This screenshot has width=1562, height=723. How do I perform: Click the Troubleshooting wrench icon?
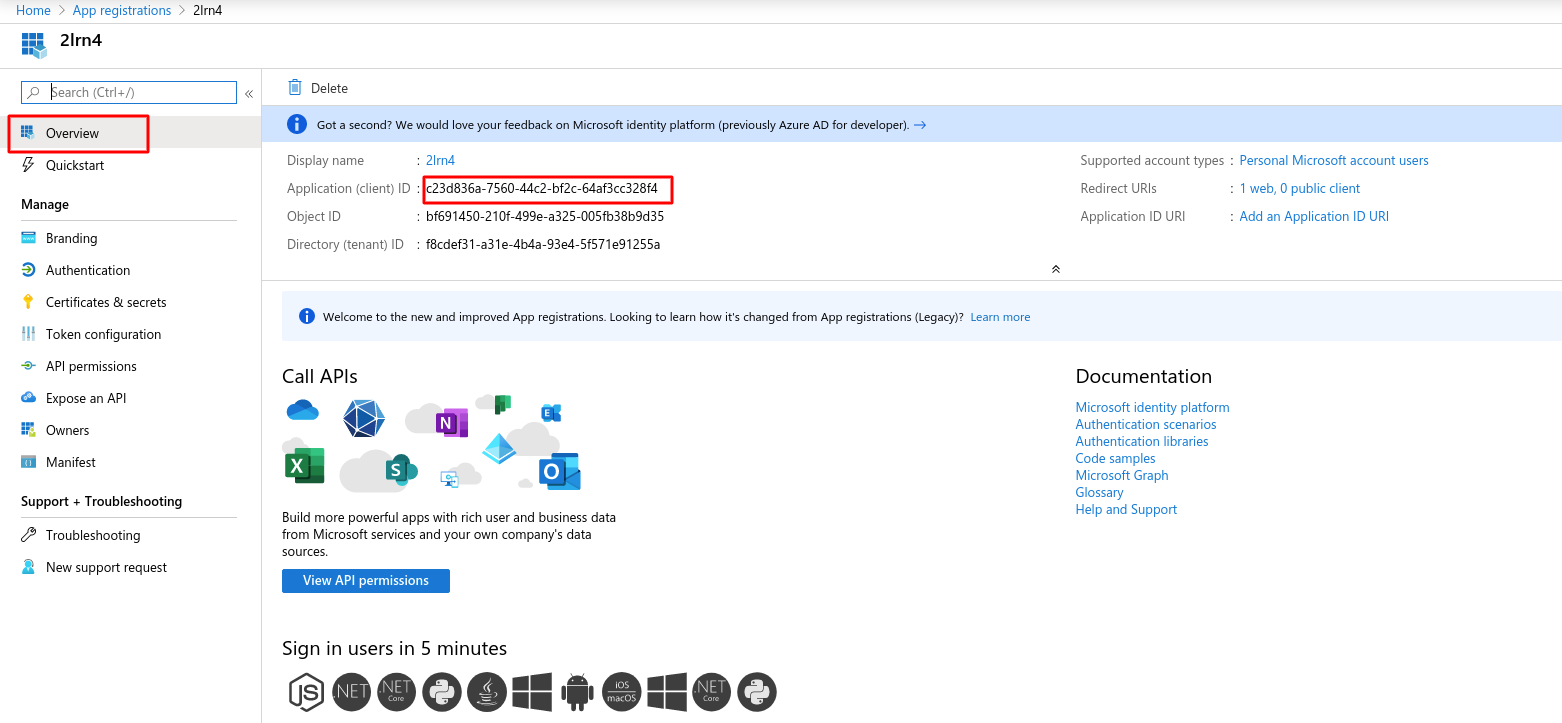pyautogui.click(x=28, y=535)
